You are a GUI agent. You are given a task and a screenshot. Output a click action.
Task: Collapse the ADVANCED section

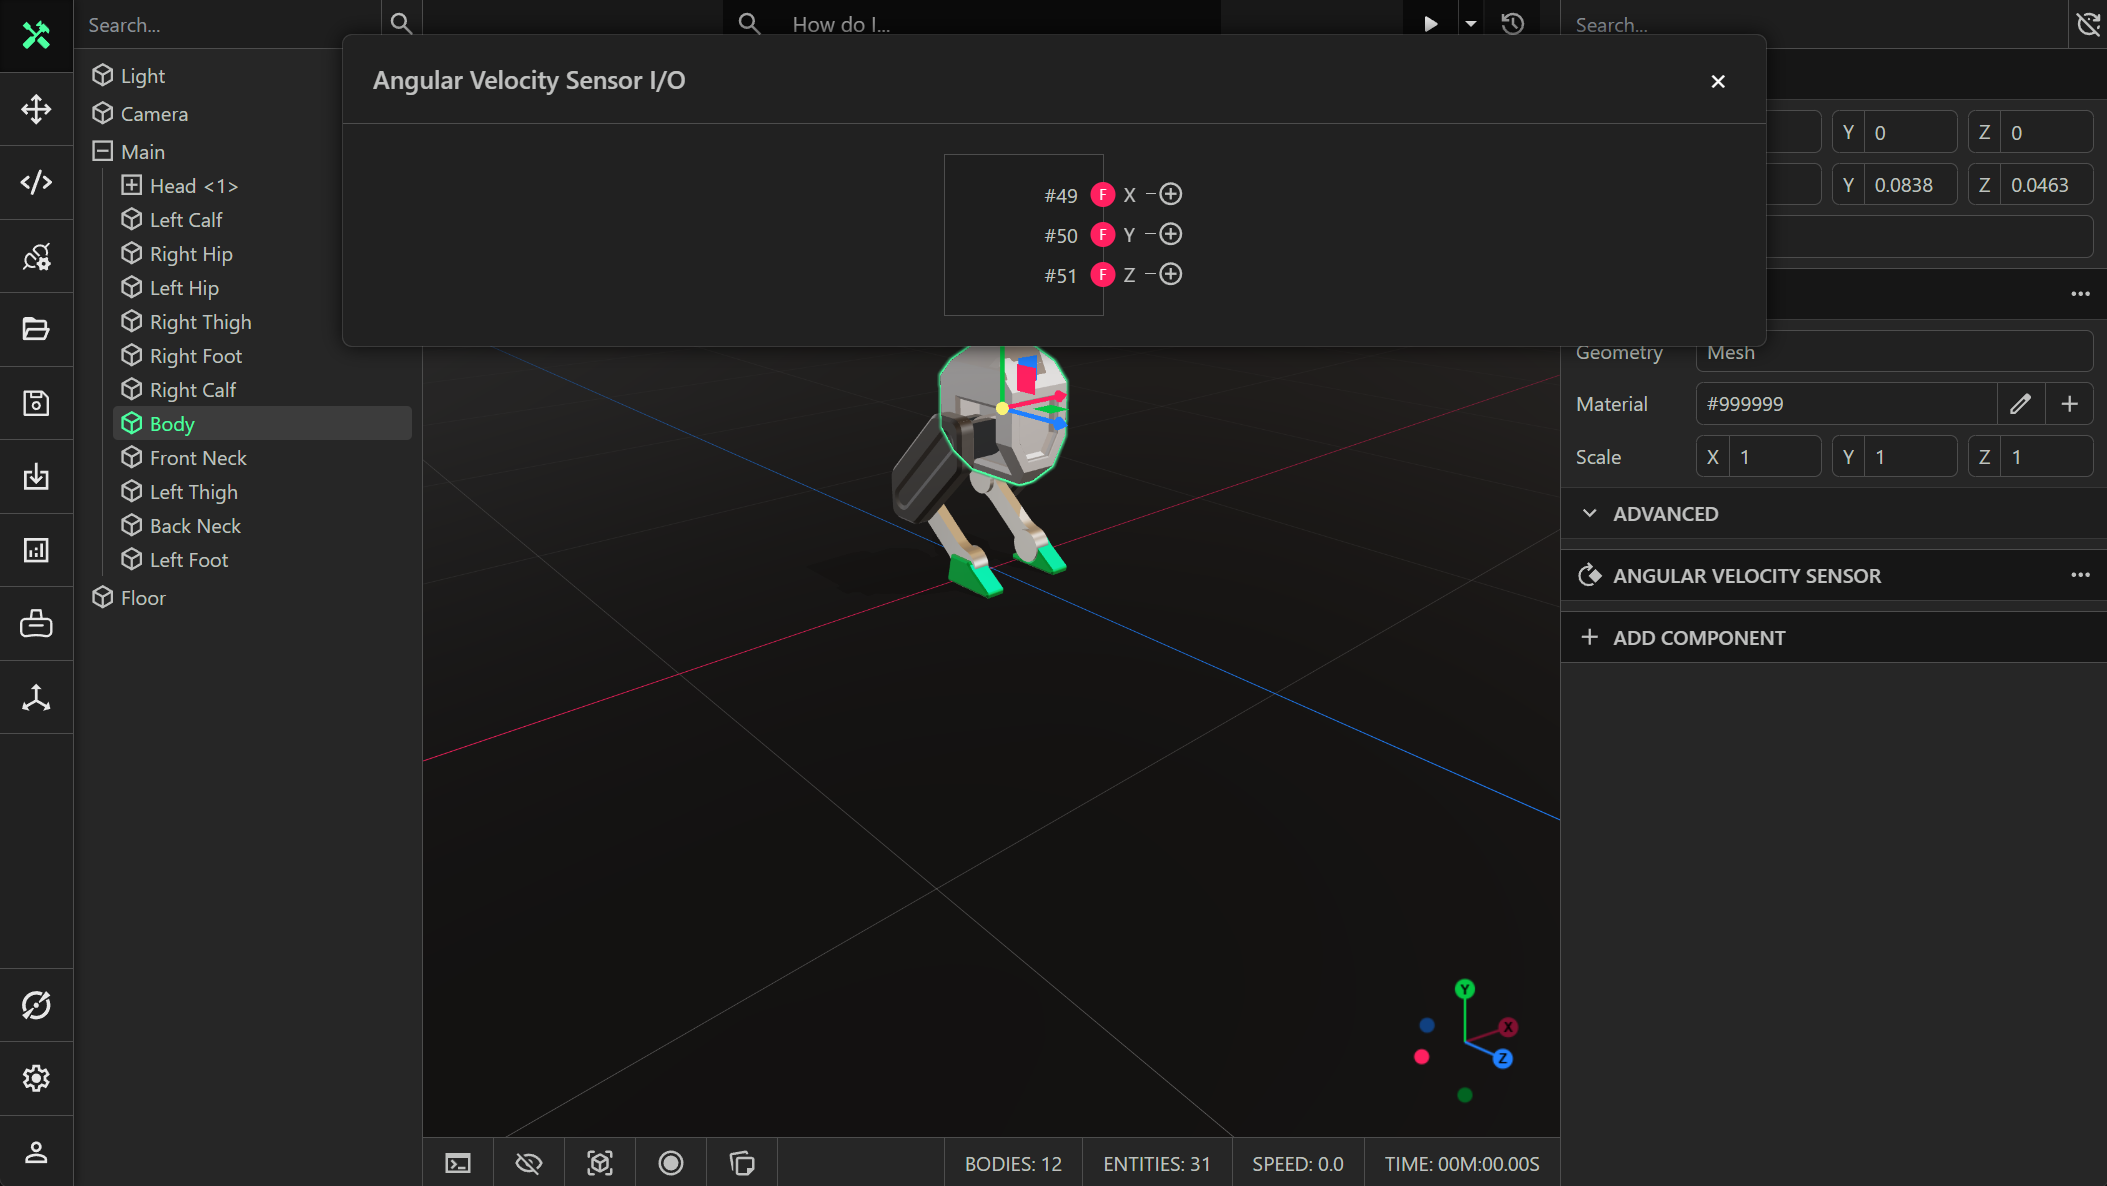1590,513
